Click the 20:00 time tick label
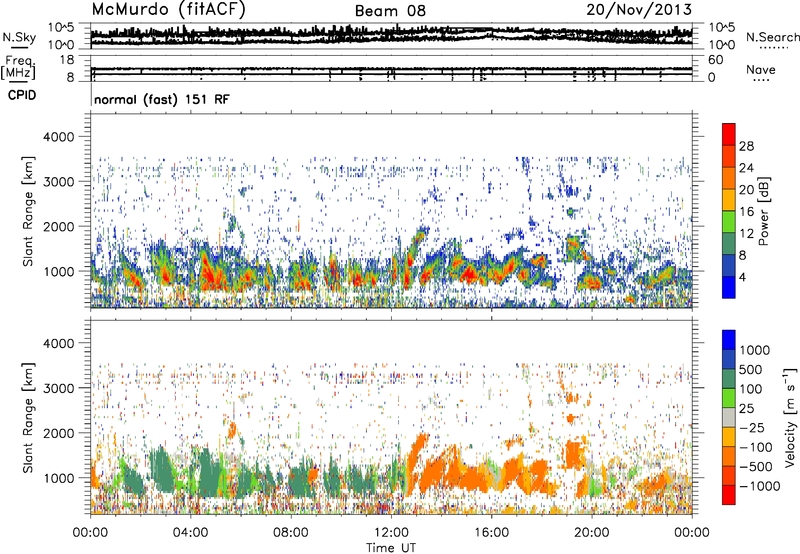 (591, 533)
